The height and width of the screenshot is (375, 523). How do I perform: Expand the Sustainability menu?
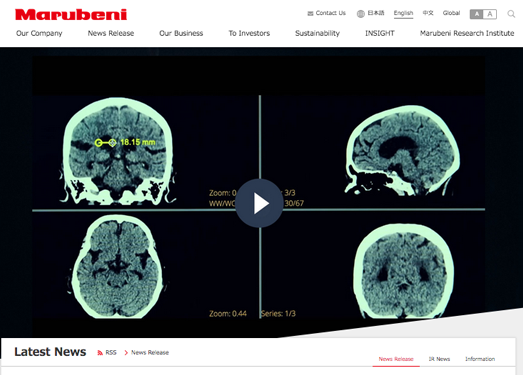[x=317, y=33]
